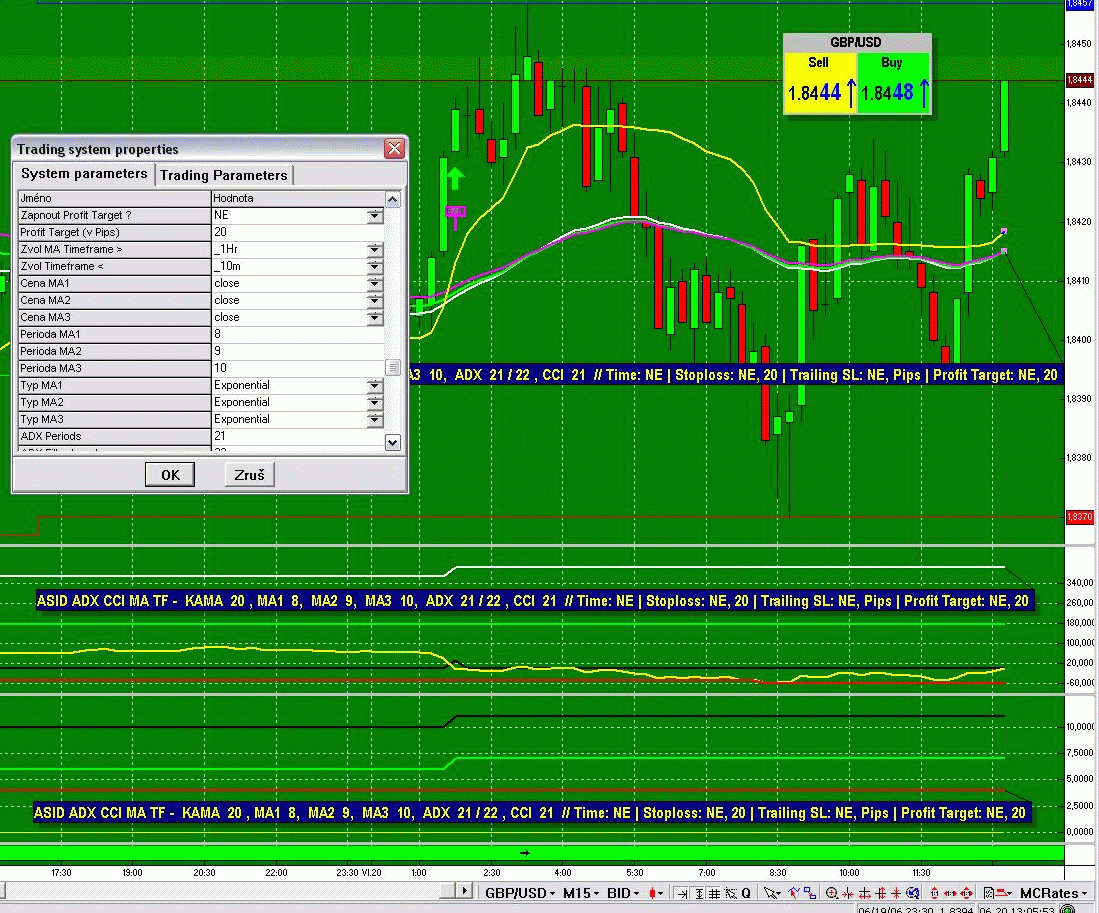Open the Typ MA2 dropdown

[374, 402]
